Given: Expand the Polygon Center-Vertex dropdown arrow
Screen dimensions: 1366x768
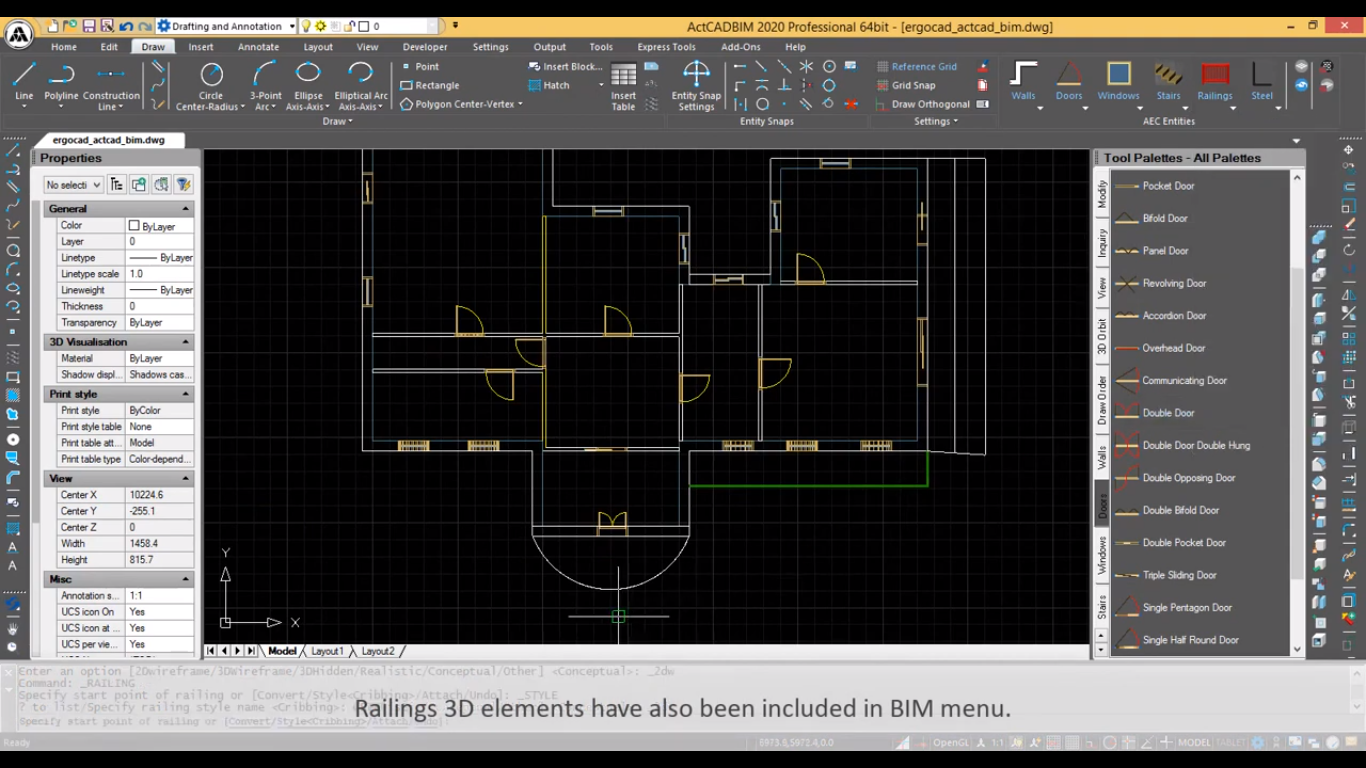Looking at the screenshot, I should [520, 104].
